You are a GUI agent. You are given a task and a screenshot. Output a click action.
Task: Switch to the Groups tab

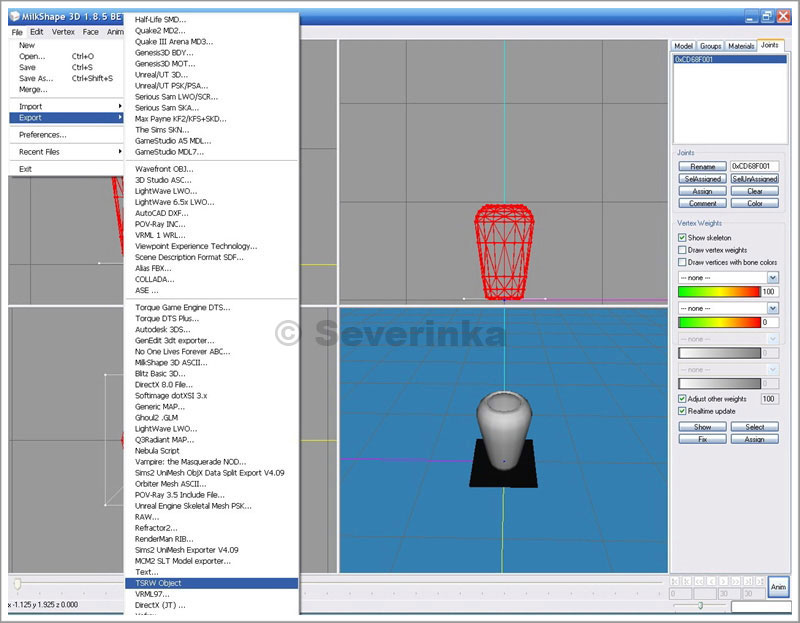[710, 46]
